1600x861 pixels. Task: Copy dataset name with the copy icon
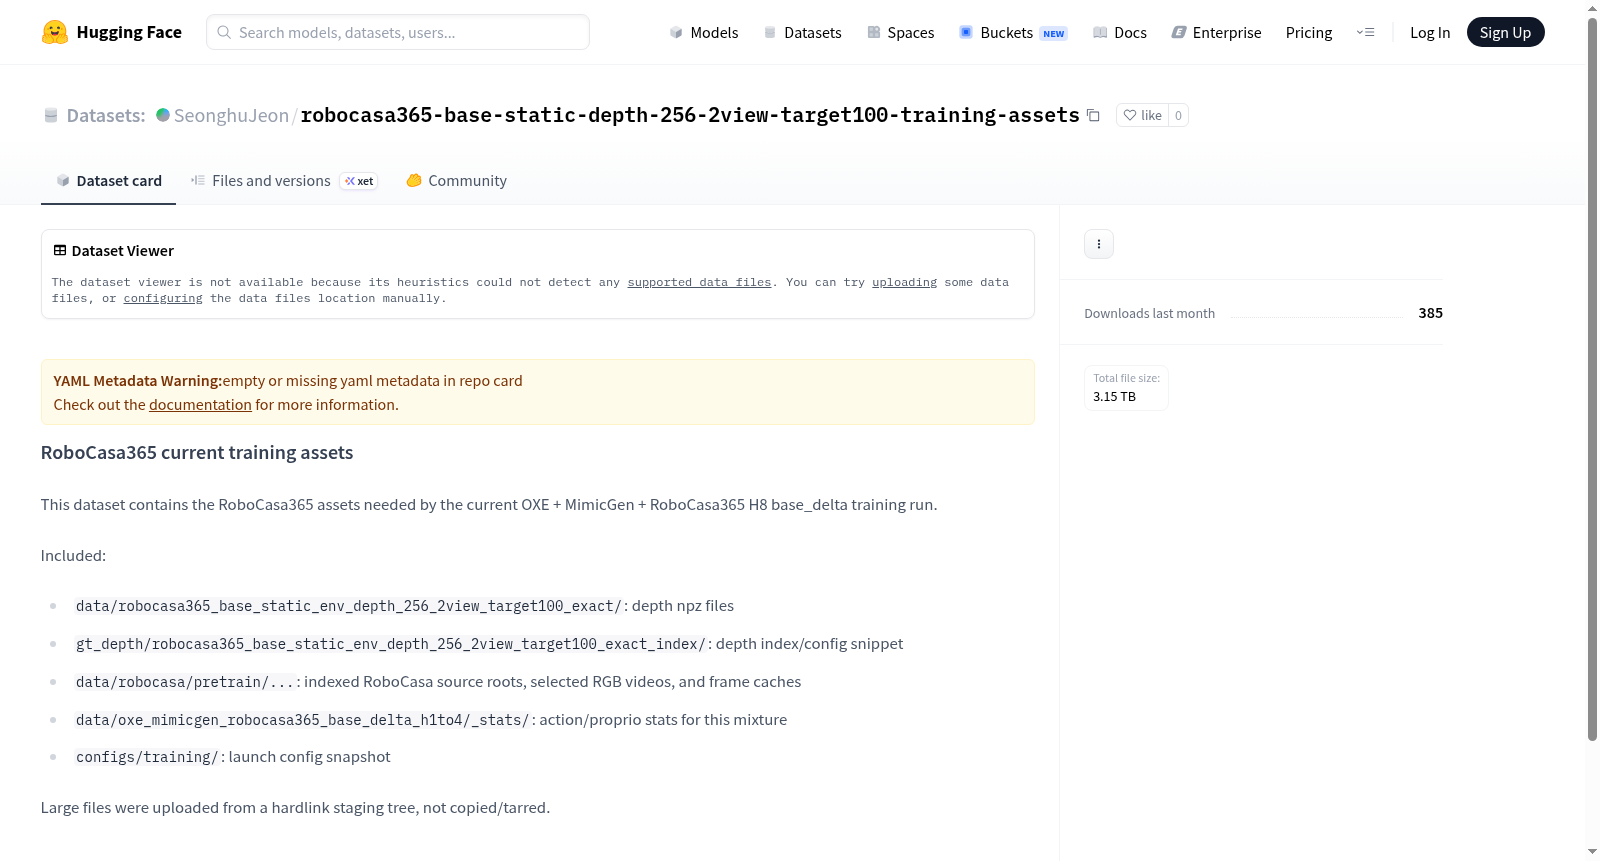[x=1093, y=115]
